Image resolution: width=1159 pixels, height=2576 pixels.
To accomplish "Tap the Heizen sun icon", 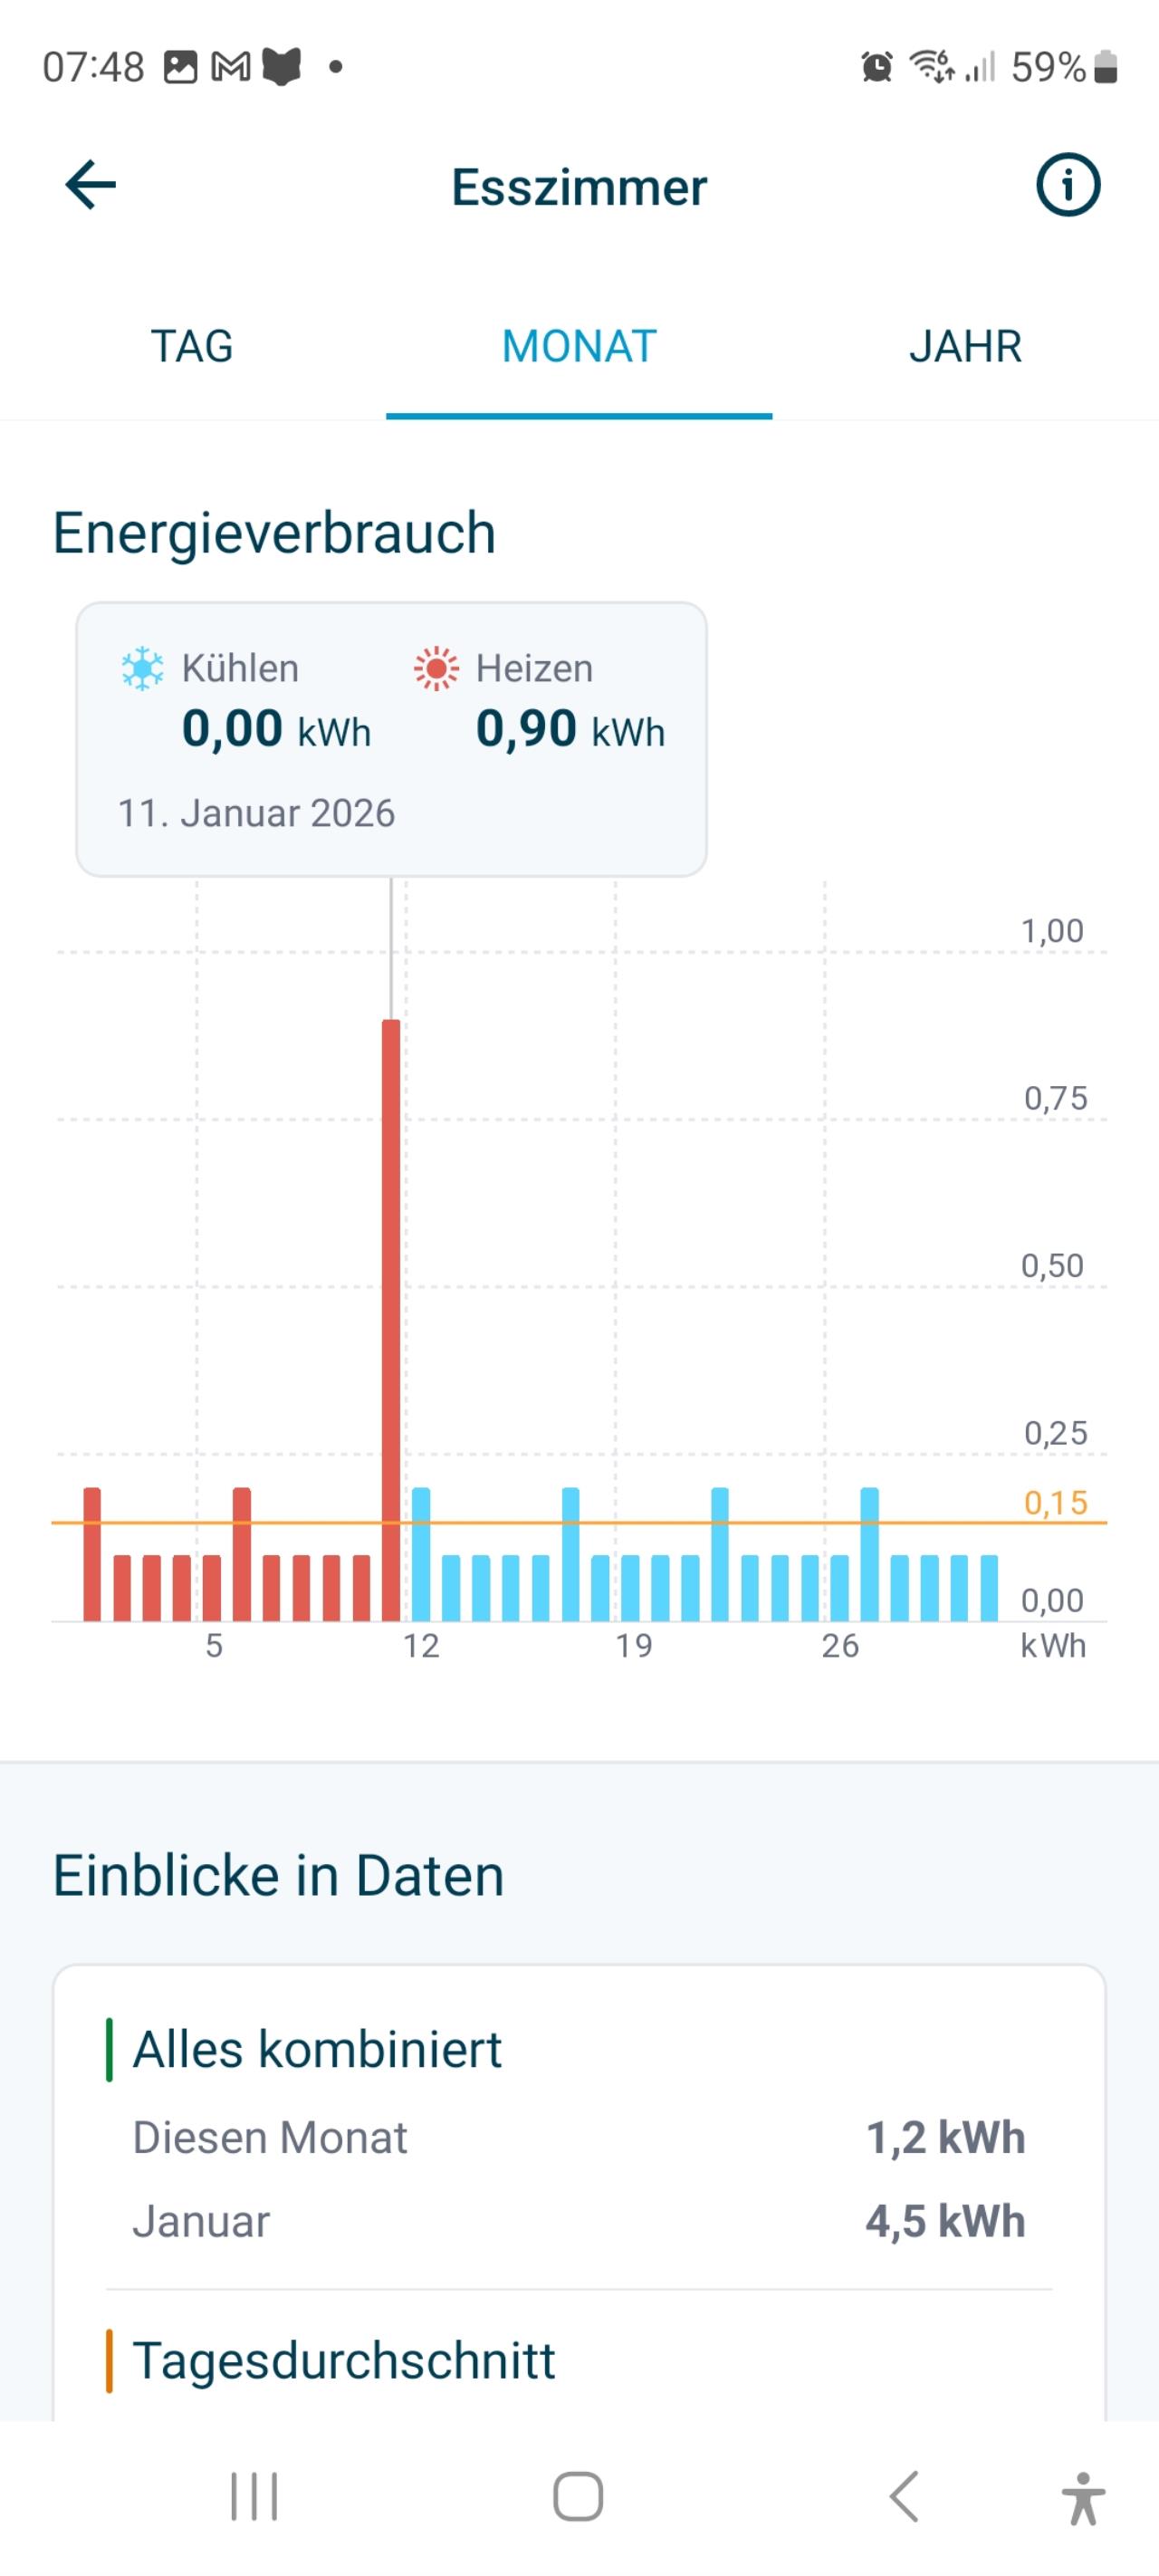I will [x=436, y=669].
